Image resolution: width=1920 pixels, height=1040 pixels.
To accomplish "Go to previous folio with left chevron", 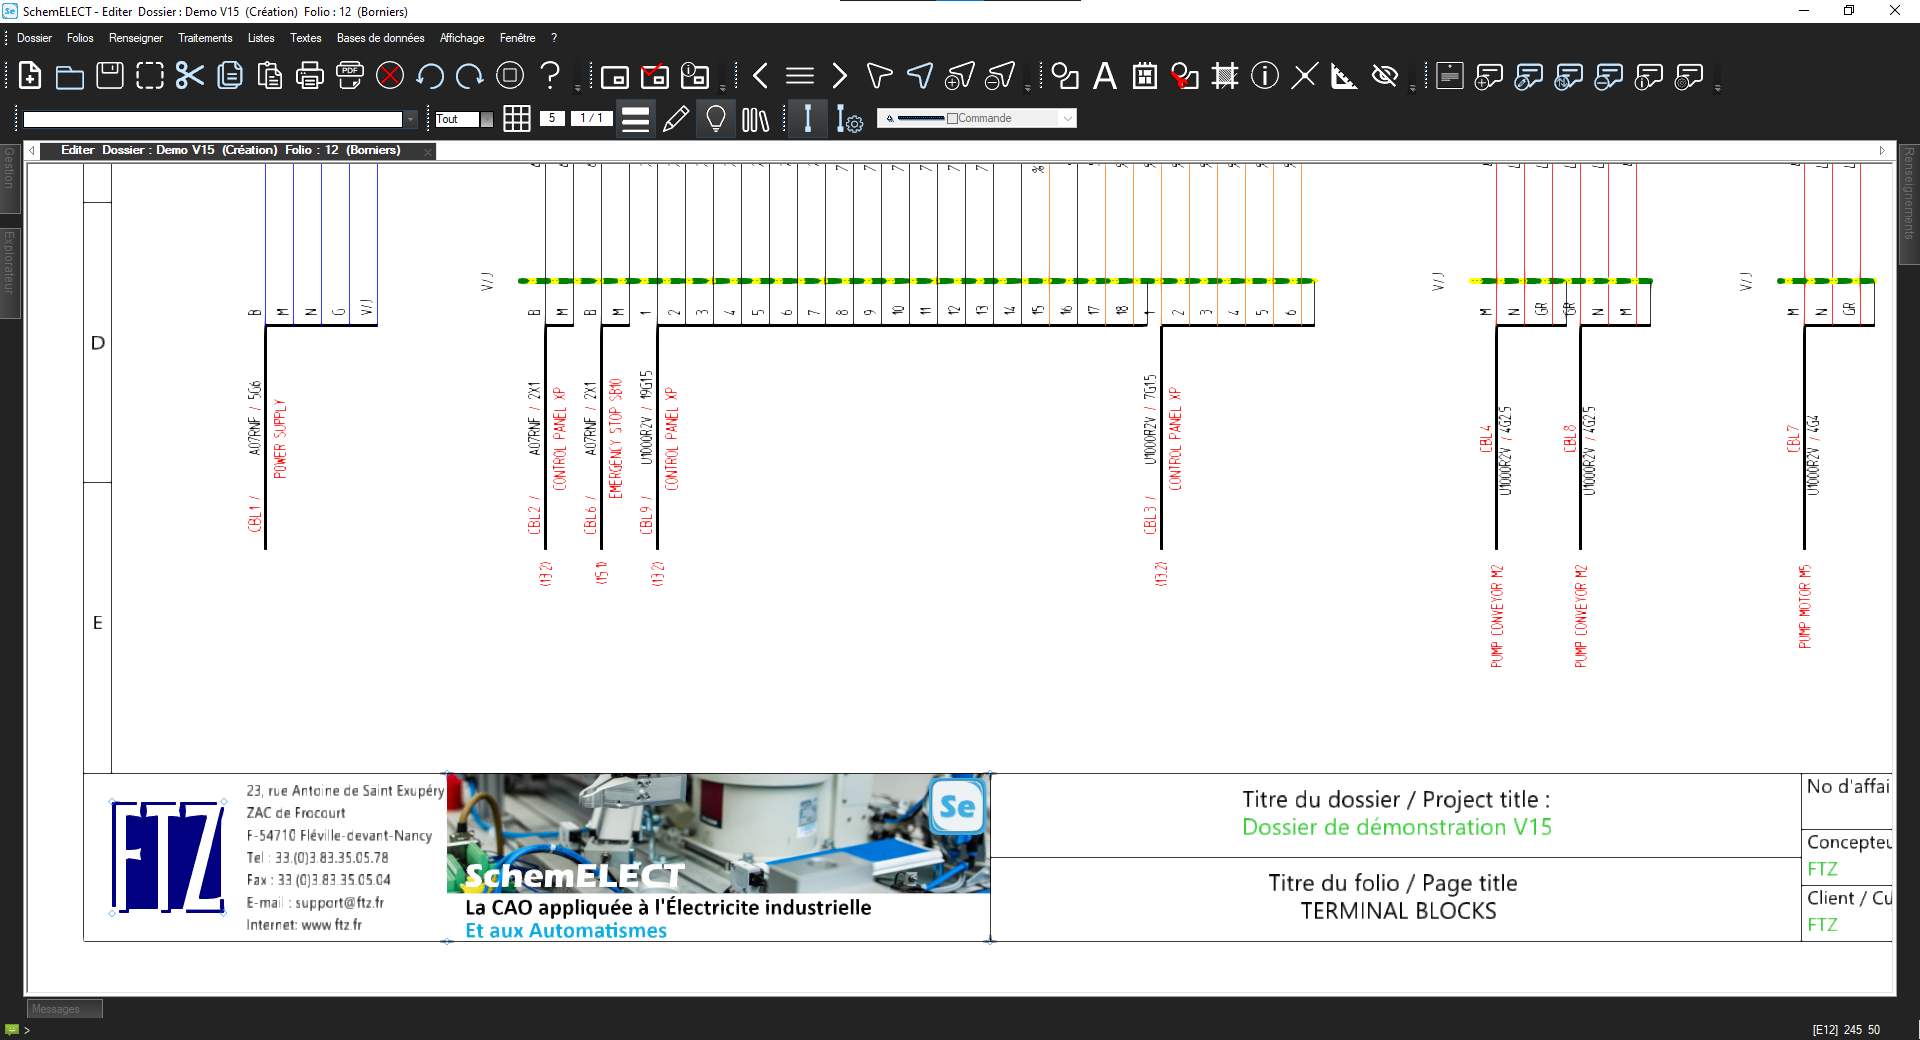I will point(760,76).
